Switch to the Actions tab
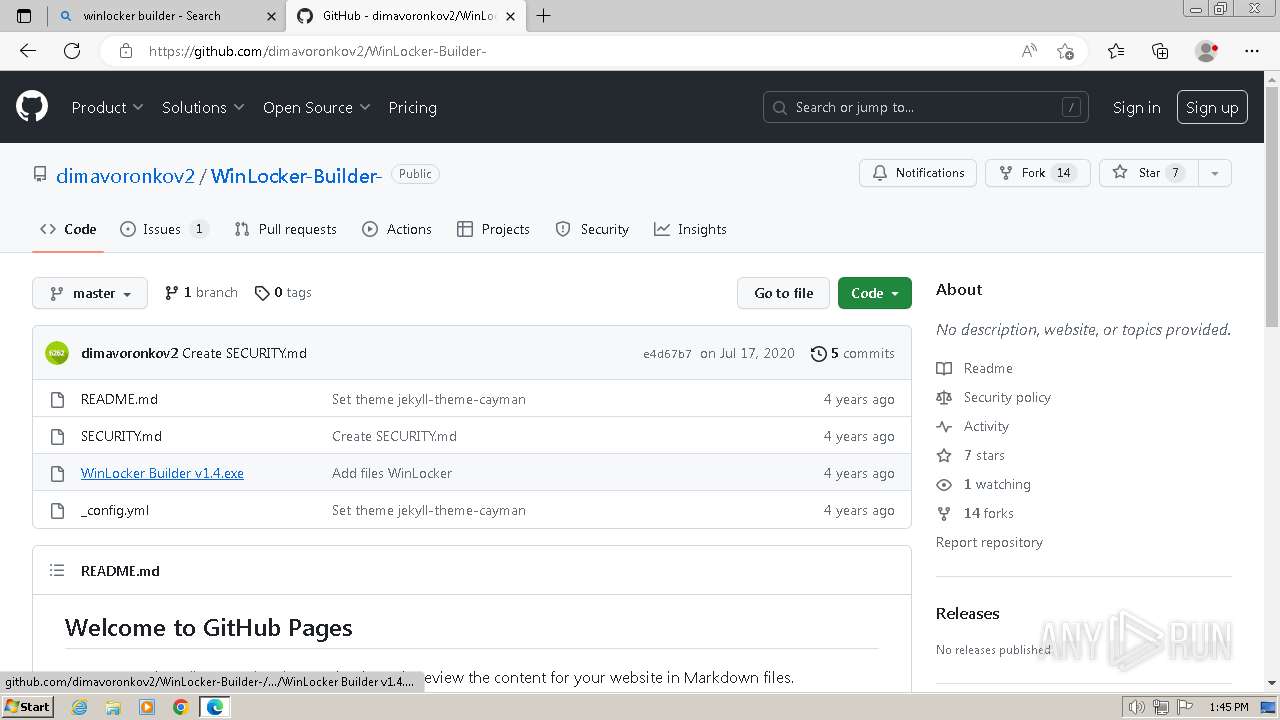Viewport: 1280px width, 720px height. [x=397, y=229]
